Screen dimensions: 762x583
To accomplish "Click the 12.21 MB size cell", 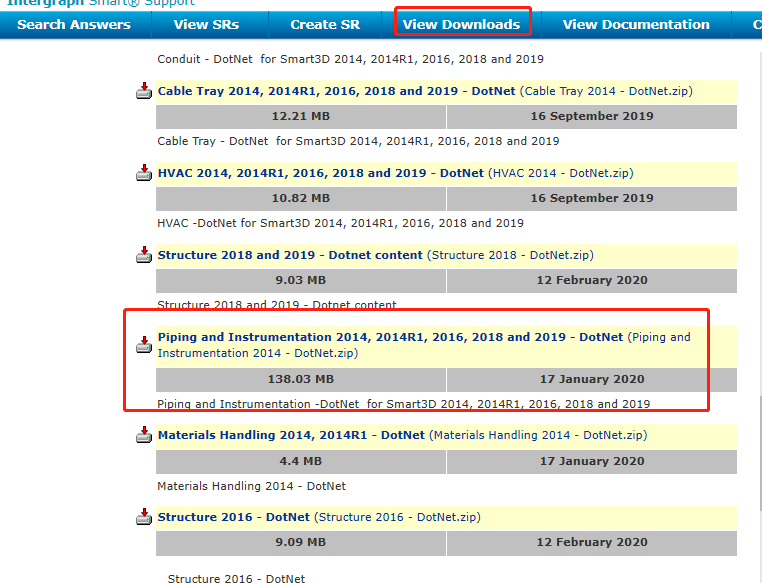I will [x=301, y=117].
